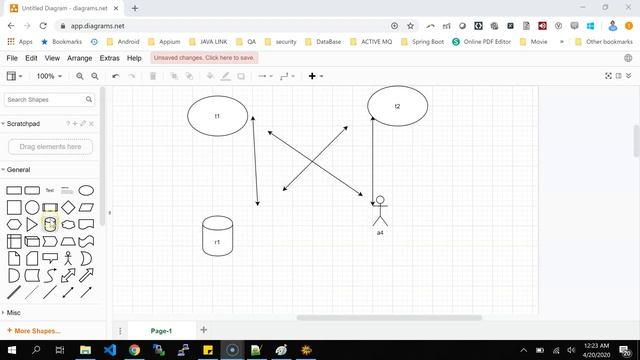Undo the last action
The width and height of the screenshot is (640, 360).
click(x=116, y=76)
